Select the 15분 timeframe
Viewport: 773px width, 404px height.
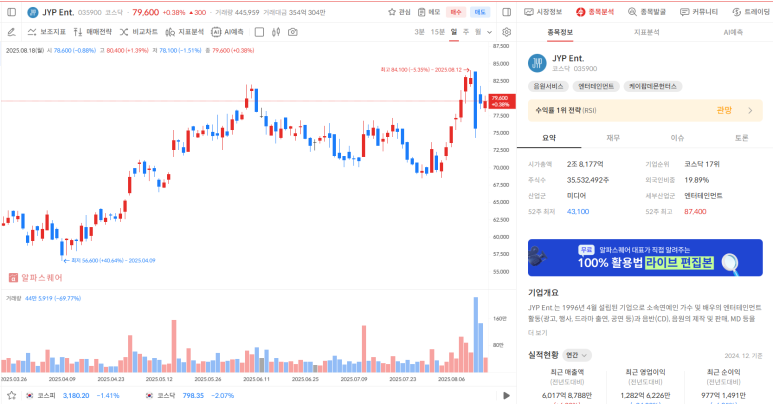tap(437, 32)
